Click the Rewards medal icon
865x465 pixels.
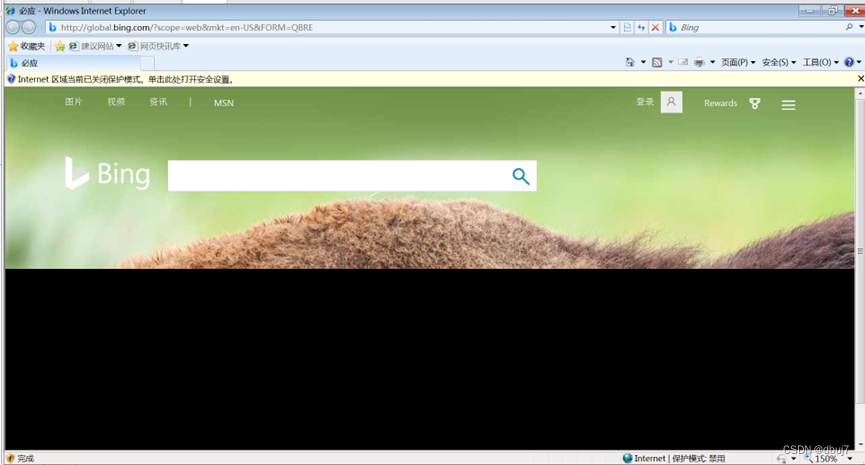[755, 103]
